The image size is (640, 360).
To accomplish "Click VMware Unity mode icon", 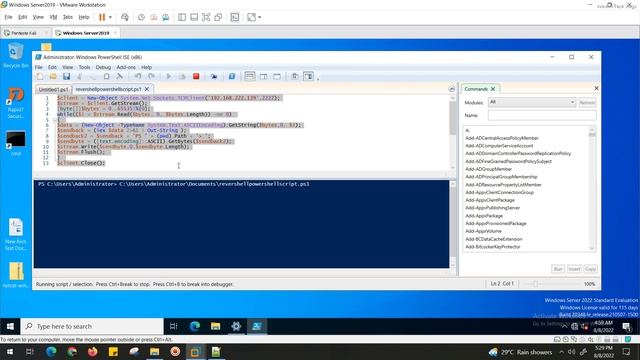I will [x=218, y=17].
